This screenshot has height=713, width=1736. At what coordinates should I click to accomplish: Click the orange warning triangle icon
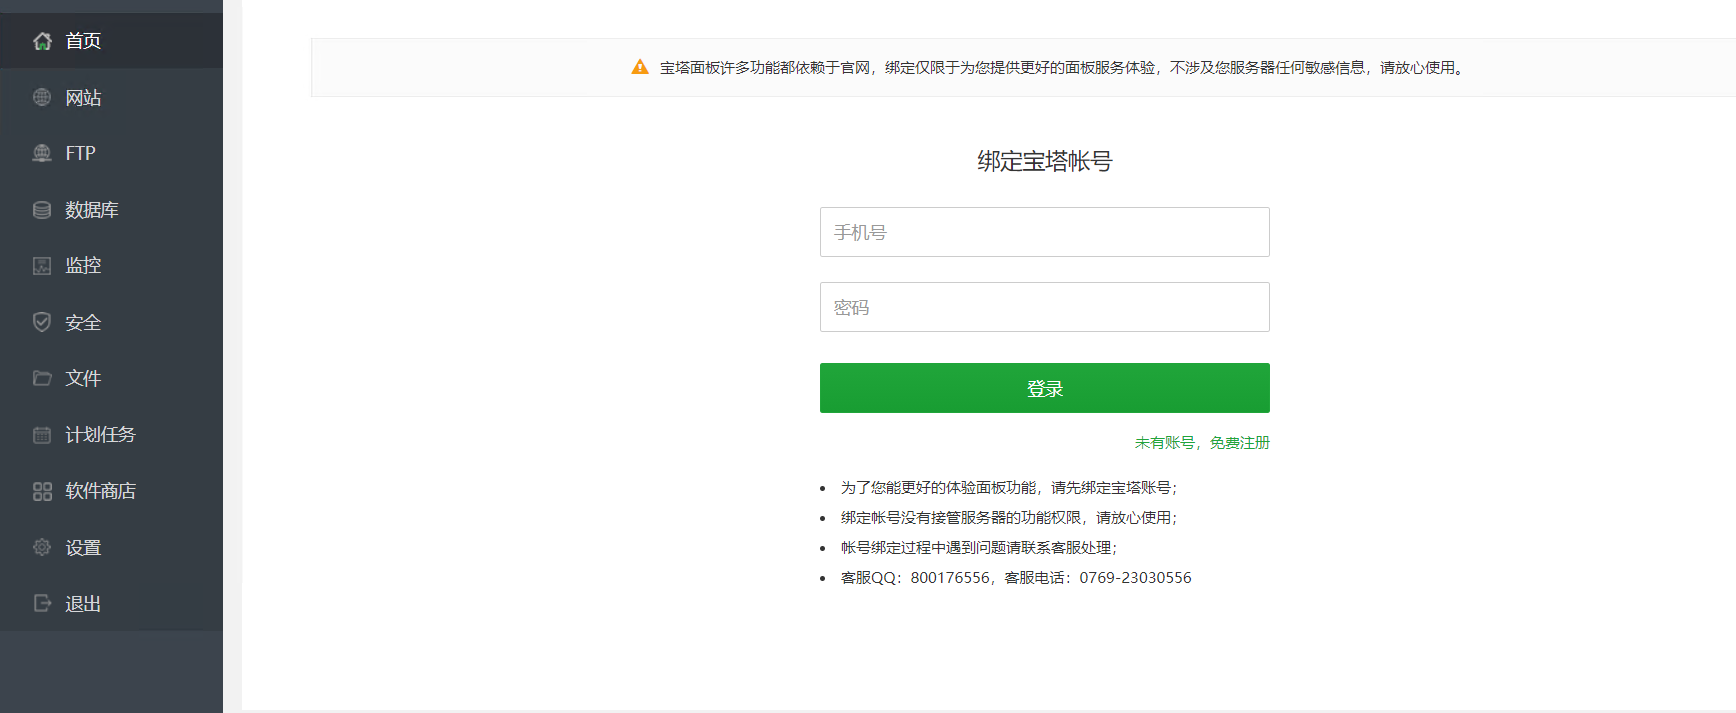(x=640, y=67)
